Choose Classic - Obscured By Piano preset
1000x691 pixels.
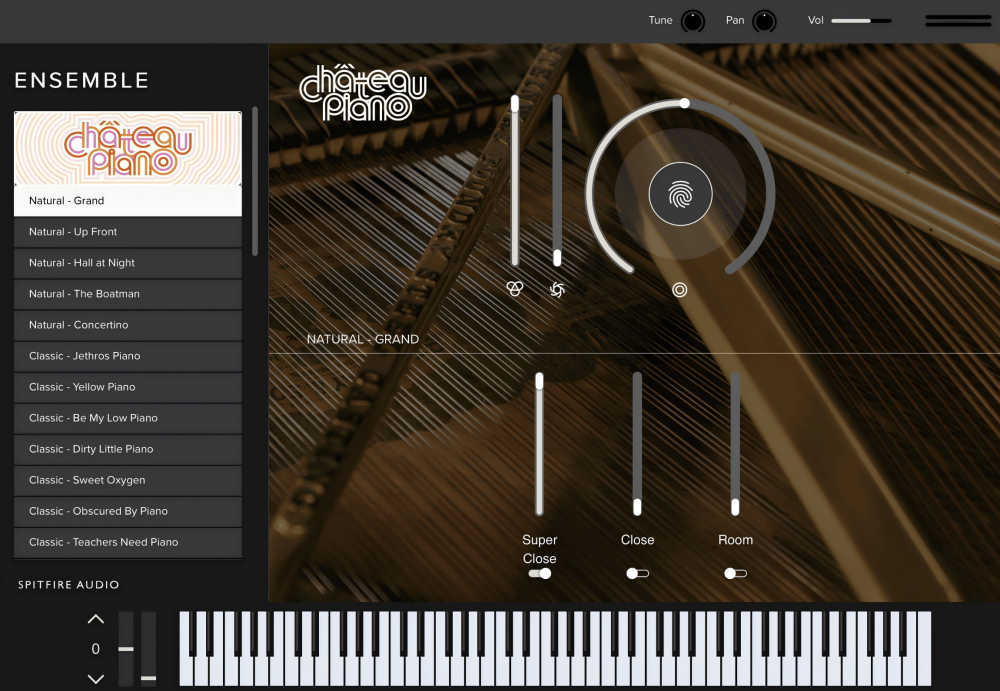coord(128,511)
